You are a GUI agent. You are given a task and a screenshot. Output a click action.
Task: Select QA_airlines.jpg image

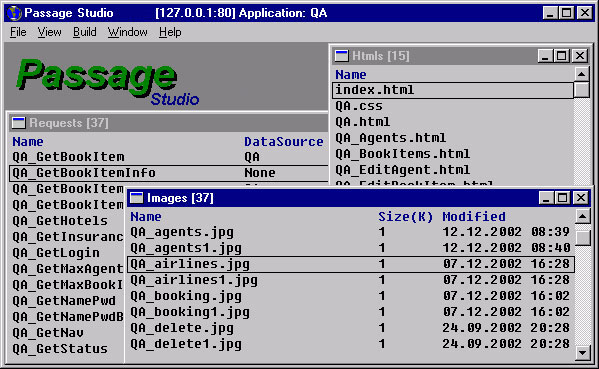[351, 264]
